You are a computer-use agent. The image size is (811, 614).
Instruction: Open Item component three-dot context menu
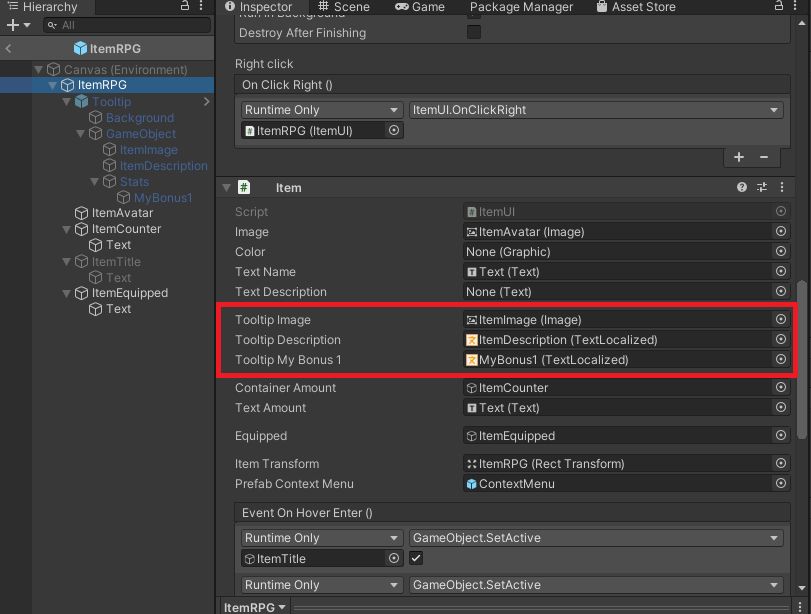point(782,187)
